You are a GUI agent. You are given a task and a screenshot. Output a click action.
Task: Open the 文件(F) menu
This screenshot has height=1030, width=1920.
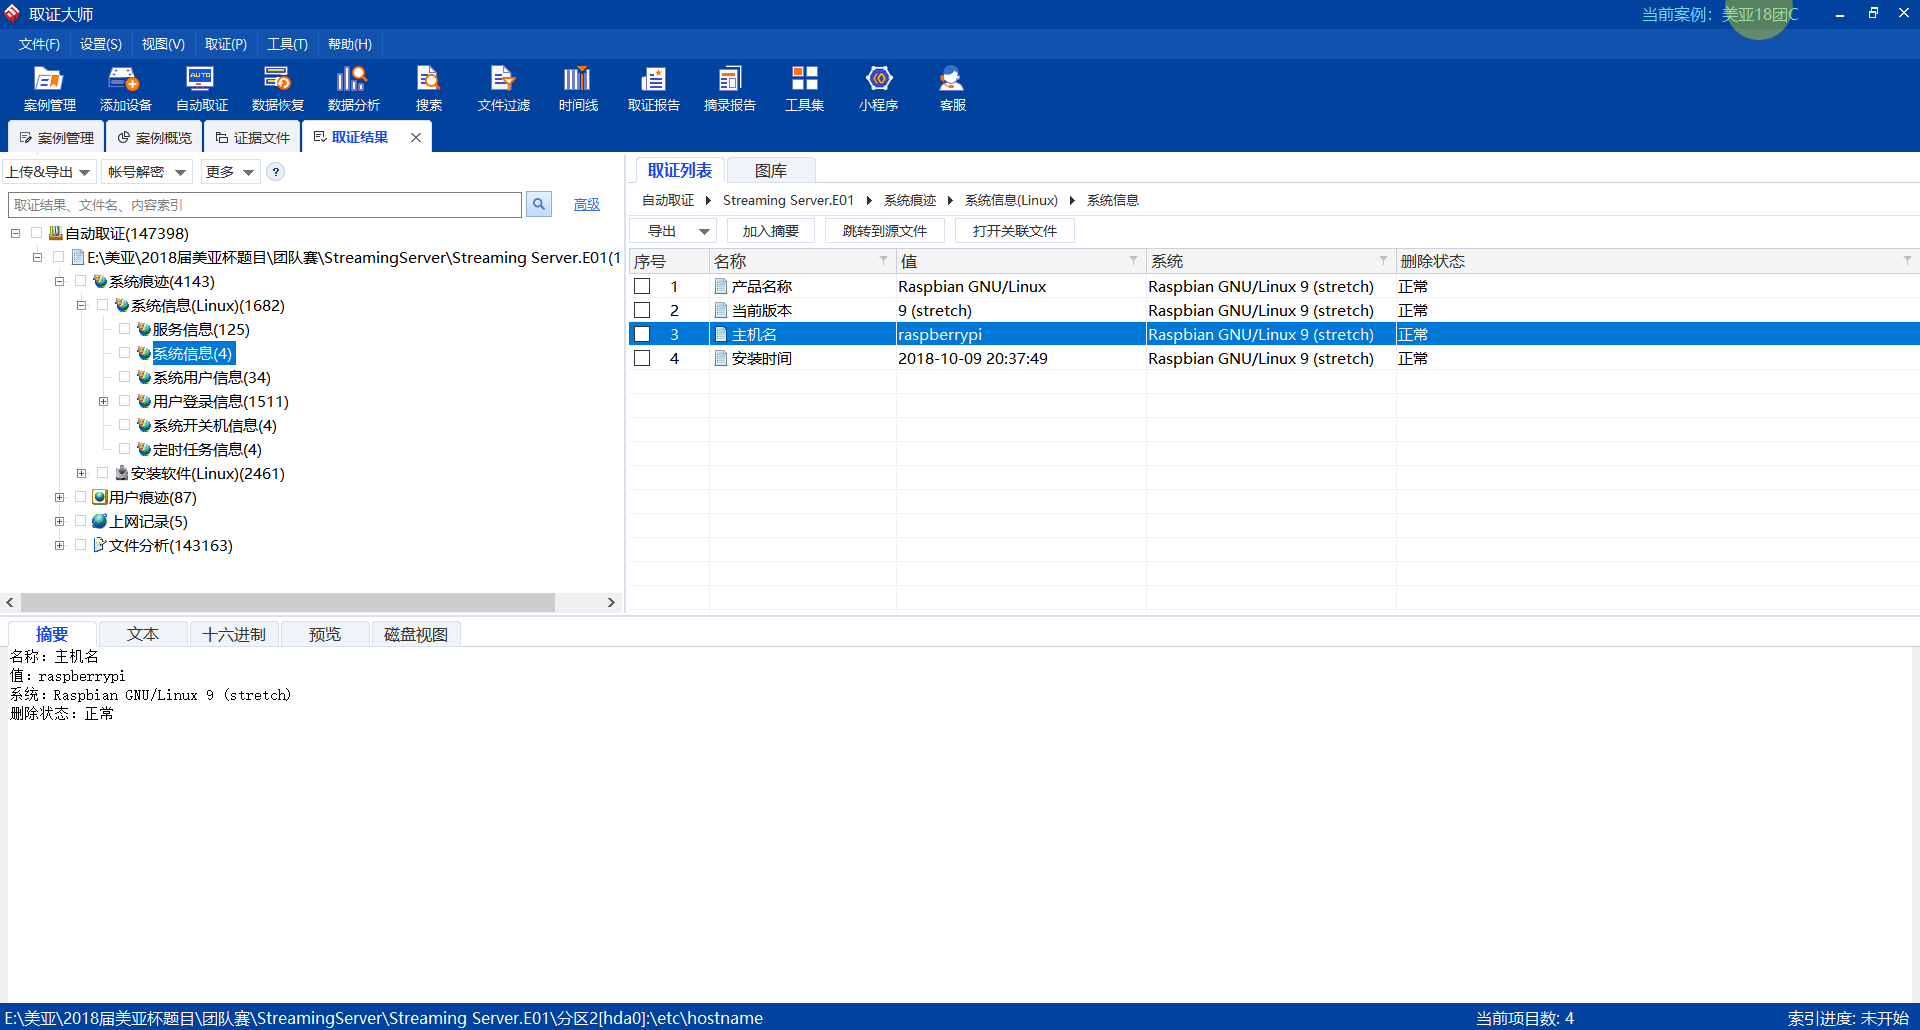(39, 44)
